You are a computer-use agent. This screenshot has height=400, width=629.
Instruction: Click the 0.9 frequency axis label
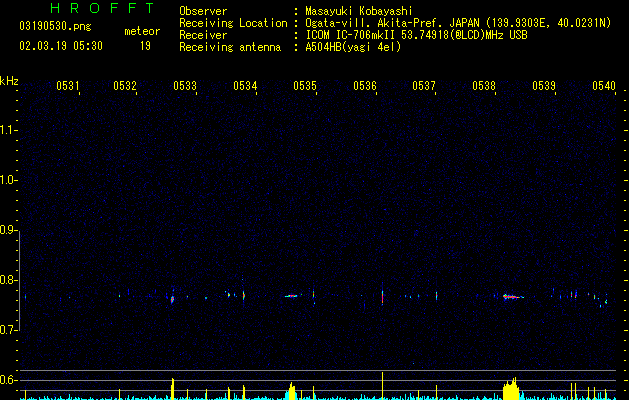click(x=8, y=230)
